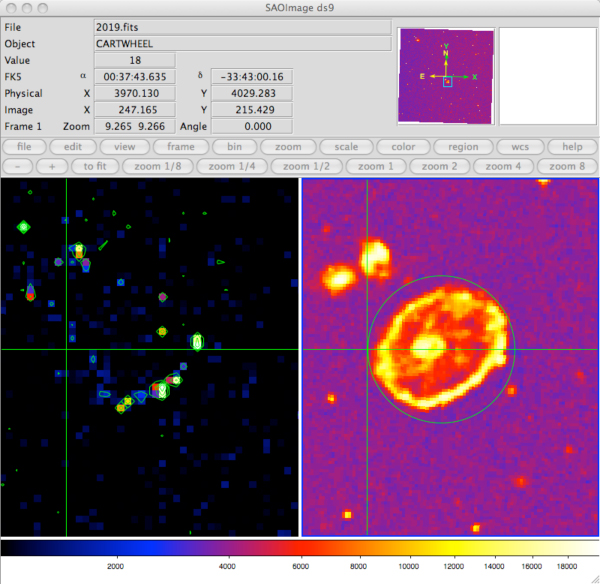The height and width of the screenshot is (584, 600).
Task: Open the region menu button
Action: [463, 147]
